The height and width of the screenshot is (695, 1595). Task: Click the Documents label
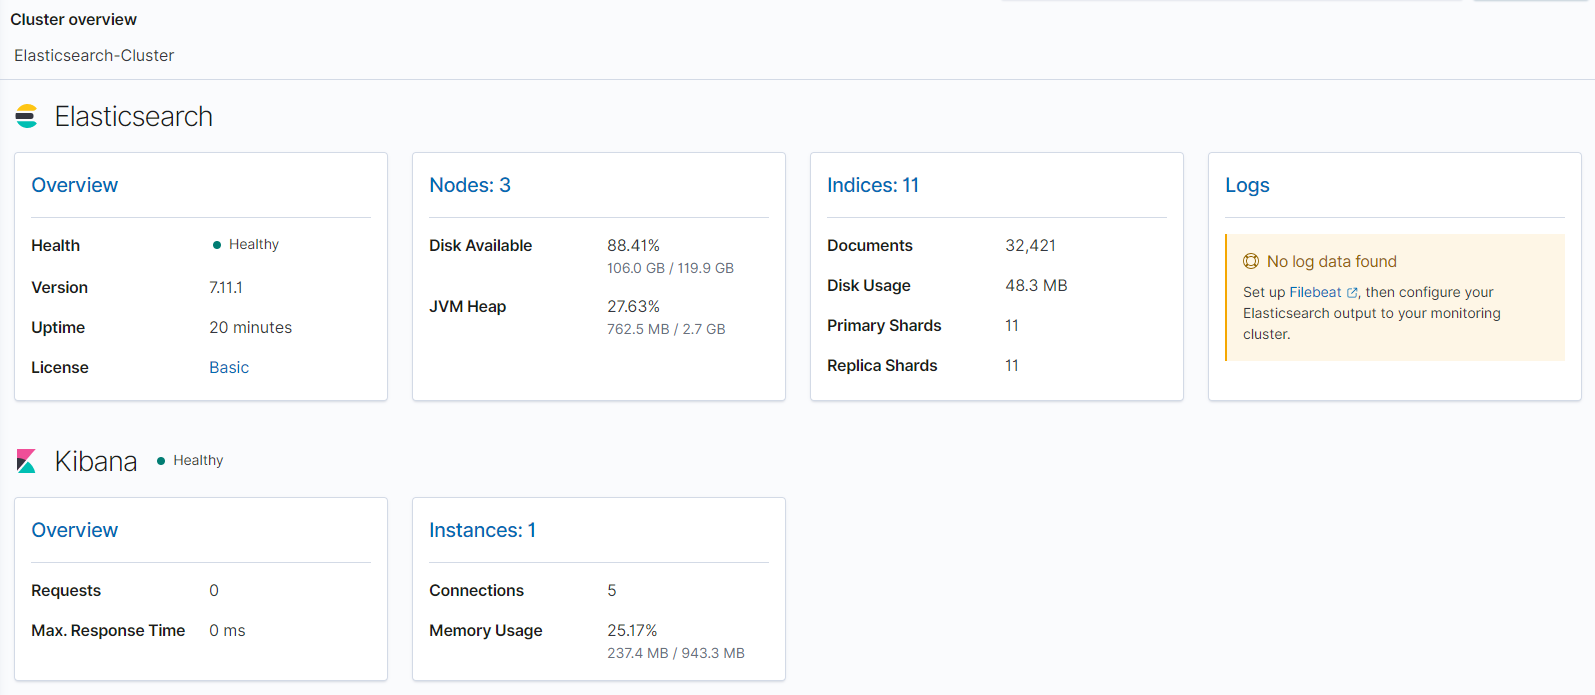(x=870, y=245)
